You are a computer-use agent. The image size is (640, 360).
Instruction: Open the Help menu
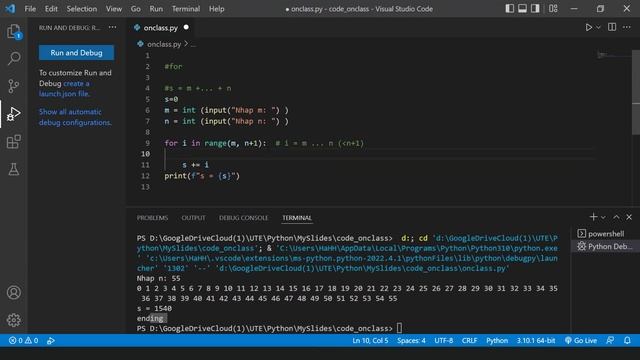coord(217,9)
